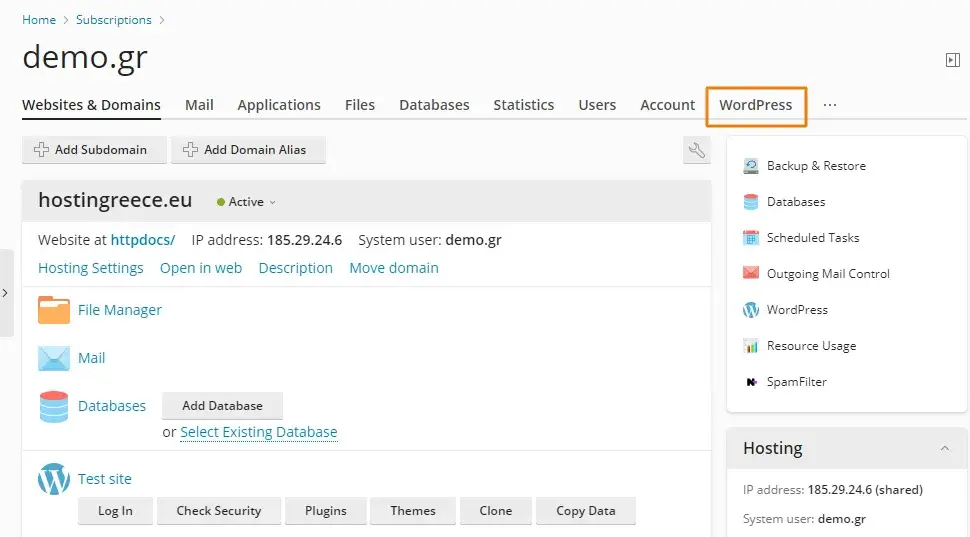This screenshot has width=970, height=537.
Task: Open Scheduled Tasks label in sidebar
Action: pos(813,238)
